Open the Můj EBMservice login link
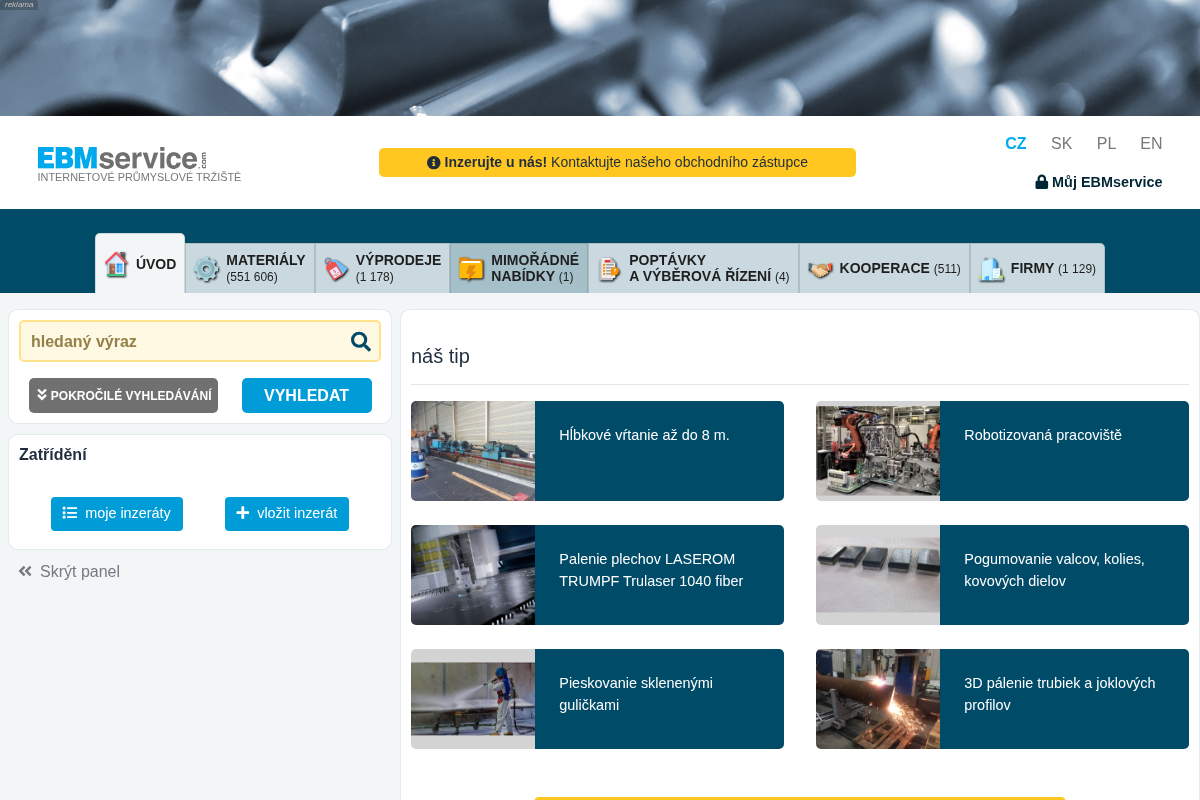 point(1099,182)
